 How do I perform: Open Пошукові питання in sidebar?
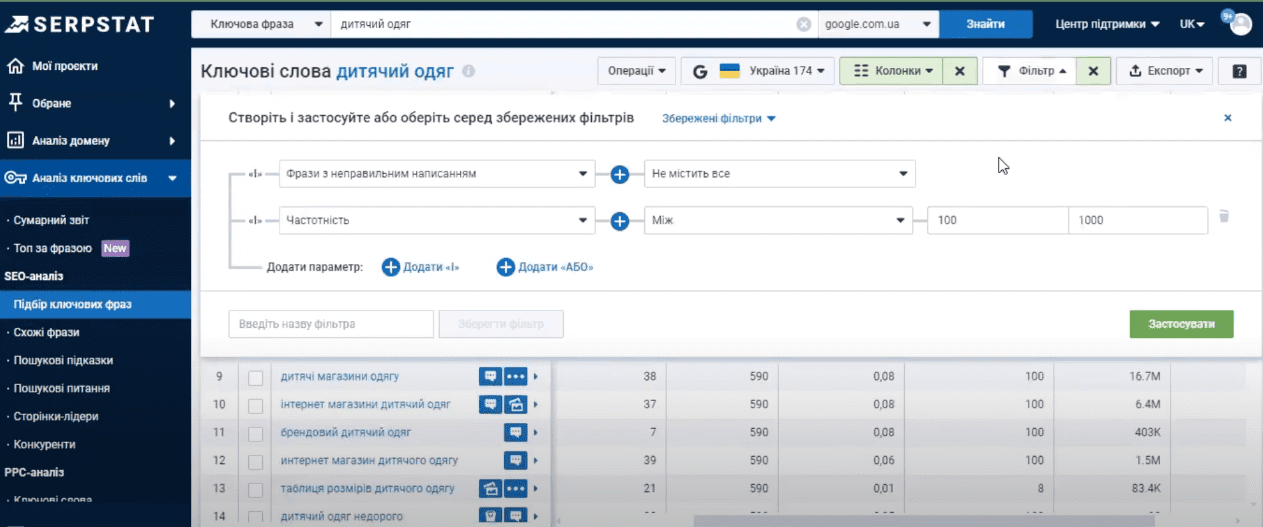(61, 388)
